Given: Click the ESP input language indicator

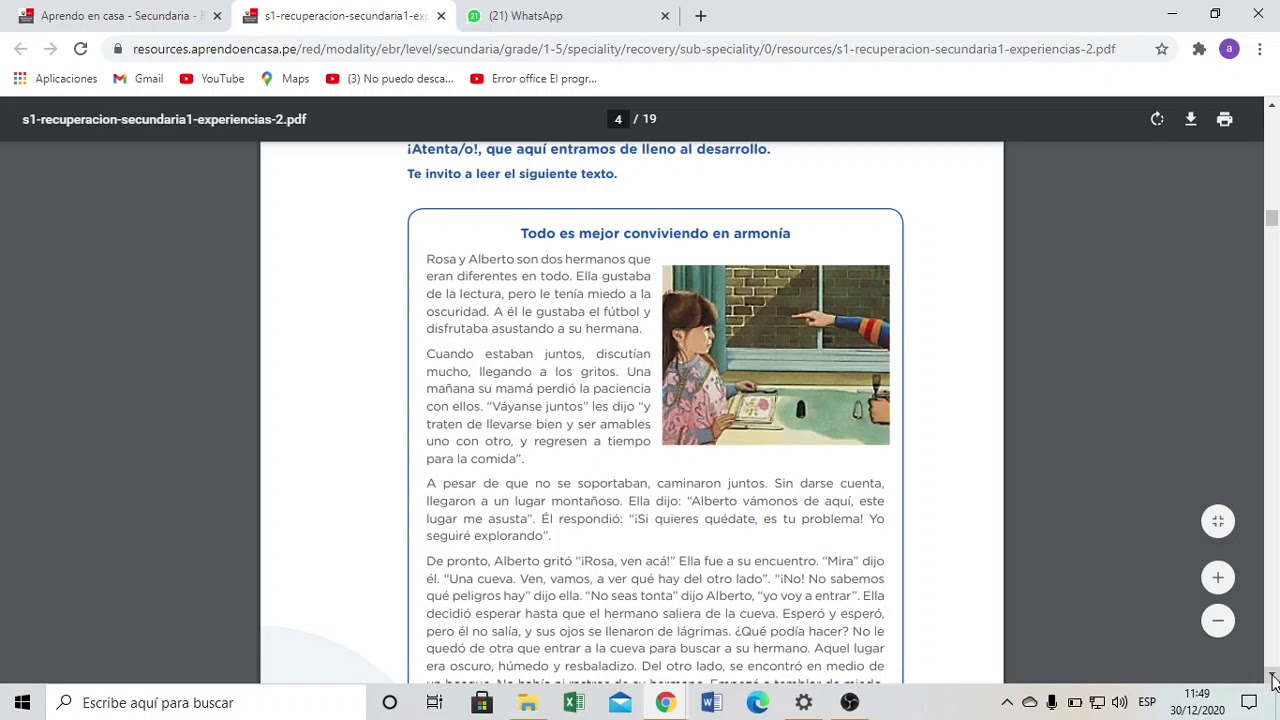Looking at the screenshot, I should pos(1147,703).
